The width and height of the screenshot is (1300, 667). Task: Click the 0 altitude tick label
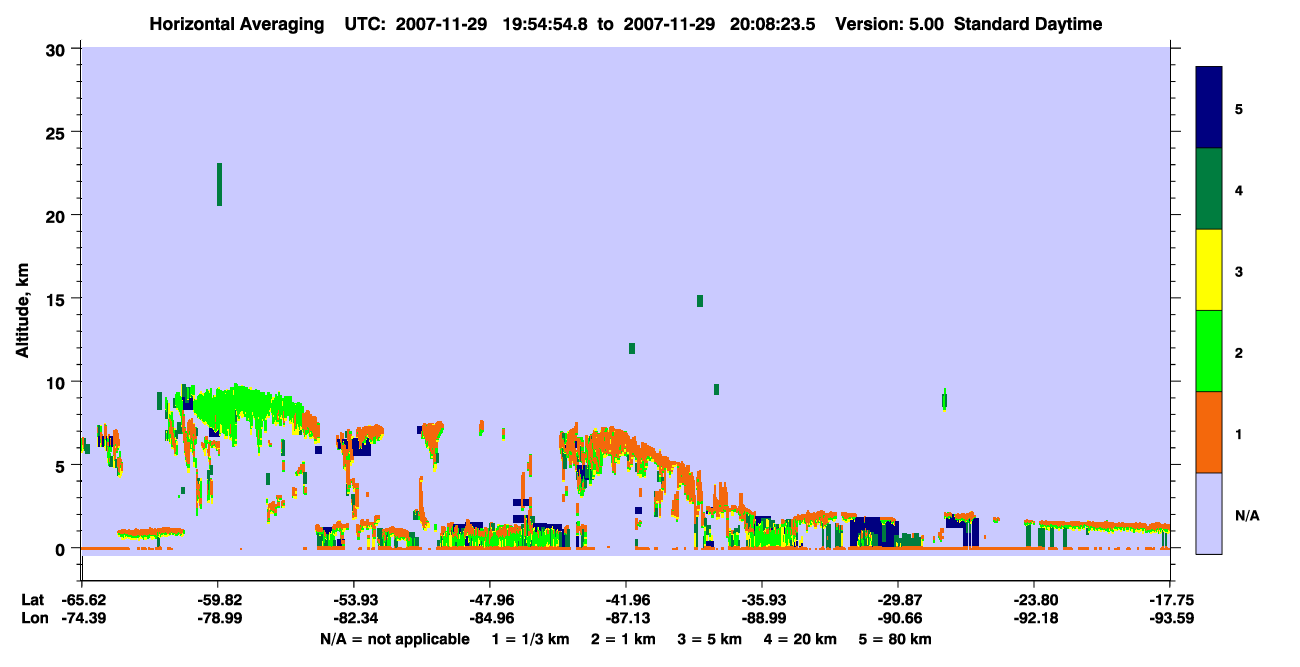63,548
